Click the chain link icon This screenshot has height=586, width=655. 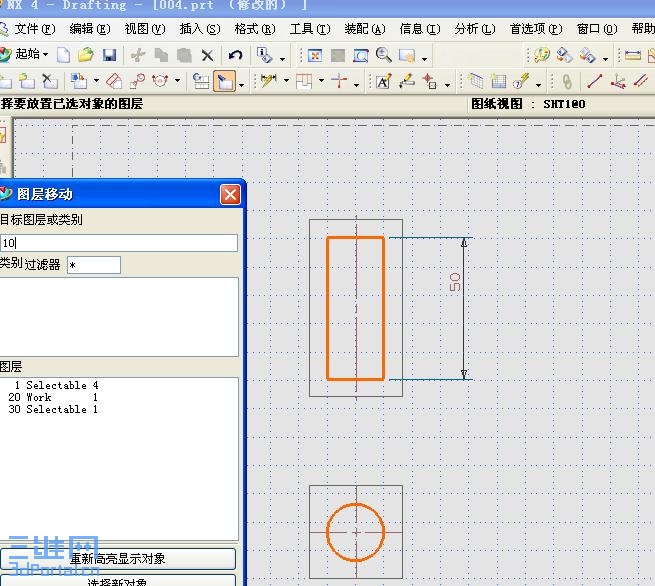[x=567, y=81]
